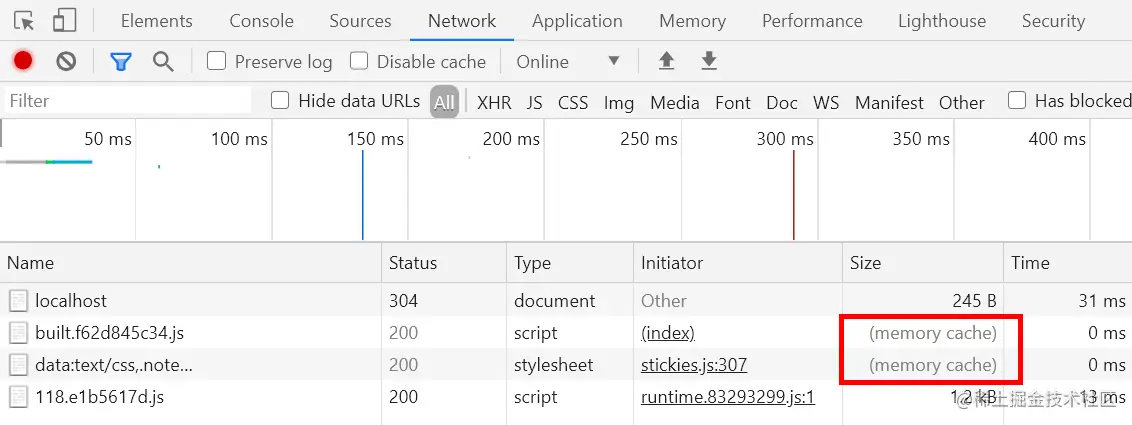Clear the network log

(66, 61)
